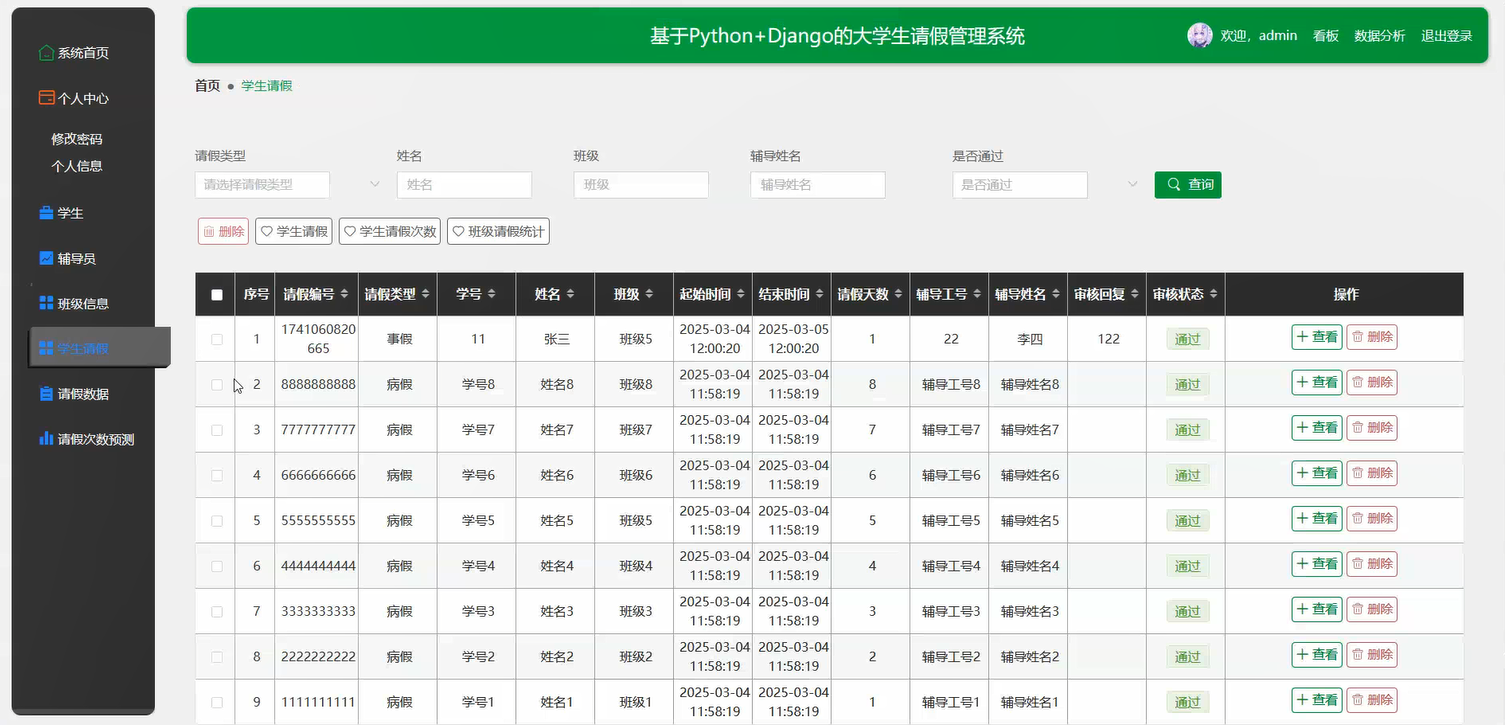The width and height of the screenshot is (1505, 725).
Task: Open 个人信息 under 个人中心
Action: pos(77,166)
